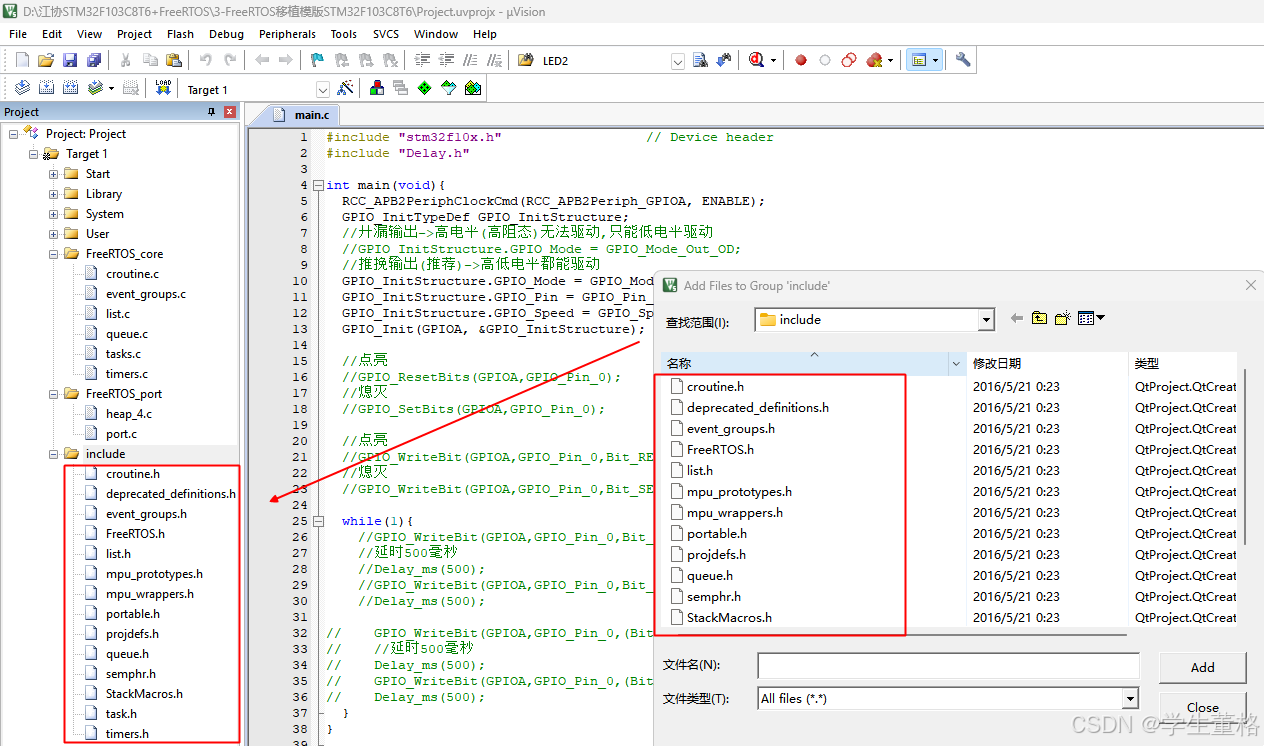Close the Project panel with its X button
The width and height of the screenshot is (1264, 746).
229,112
